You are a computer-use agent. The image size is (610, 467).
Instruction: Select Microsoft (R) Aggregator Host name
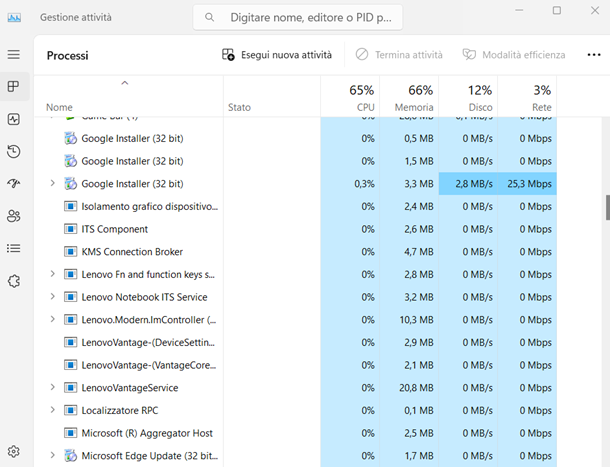pos(147,433)
